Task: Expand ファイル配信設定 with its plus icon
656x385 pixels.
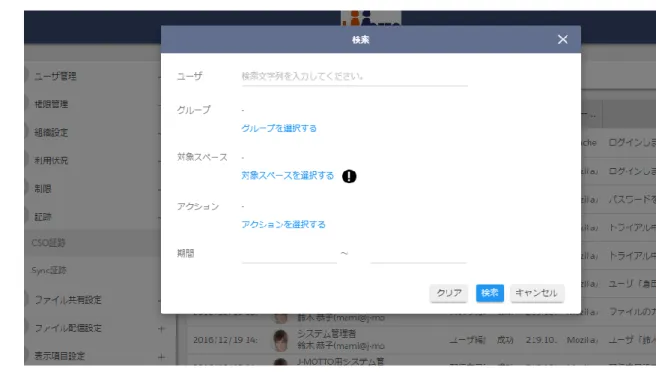Action: coord(161,329)
